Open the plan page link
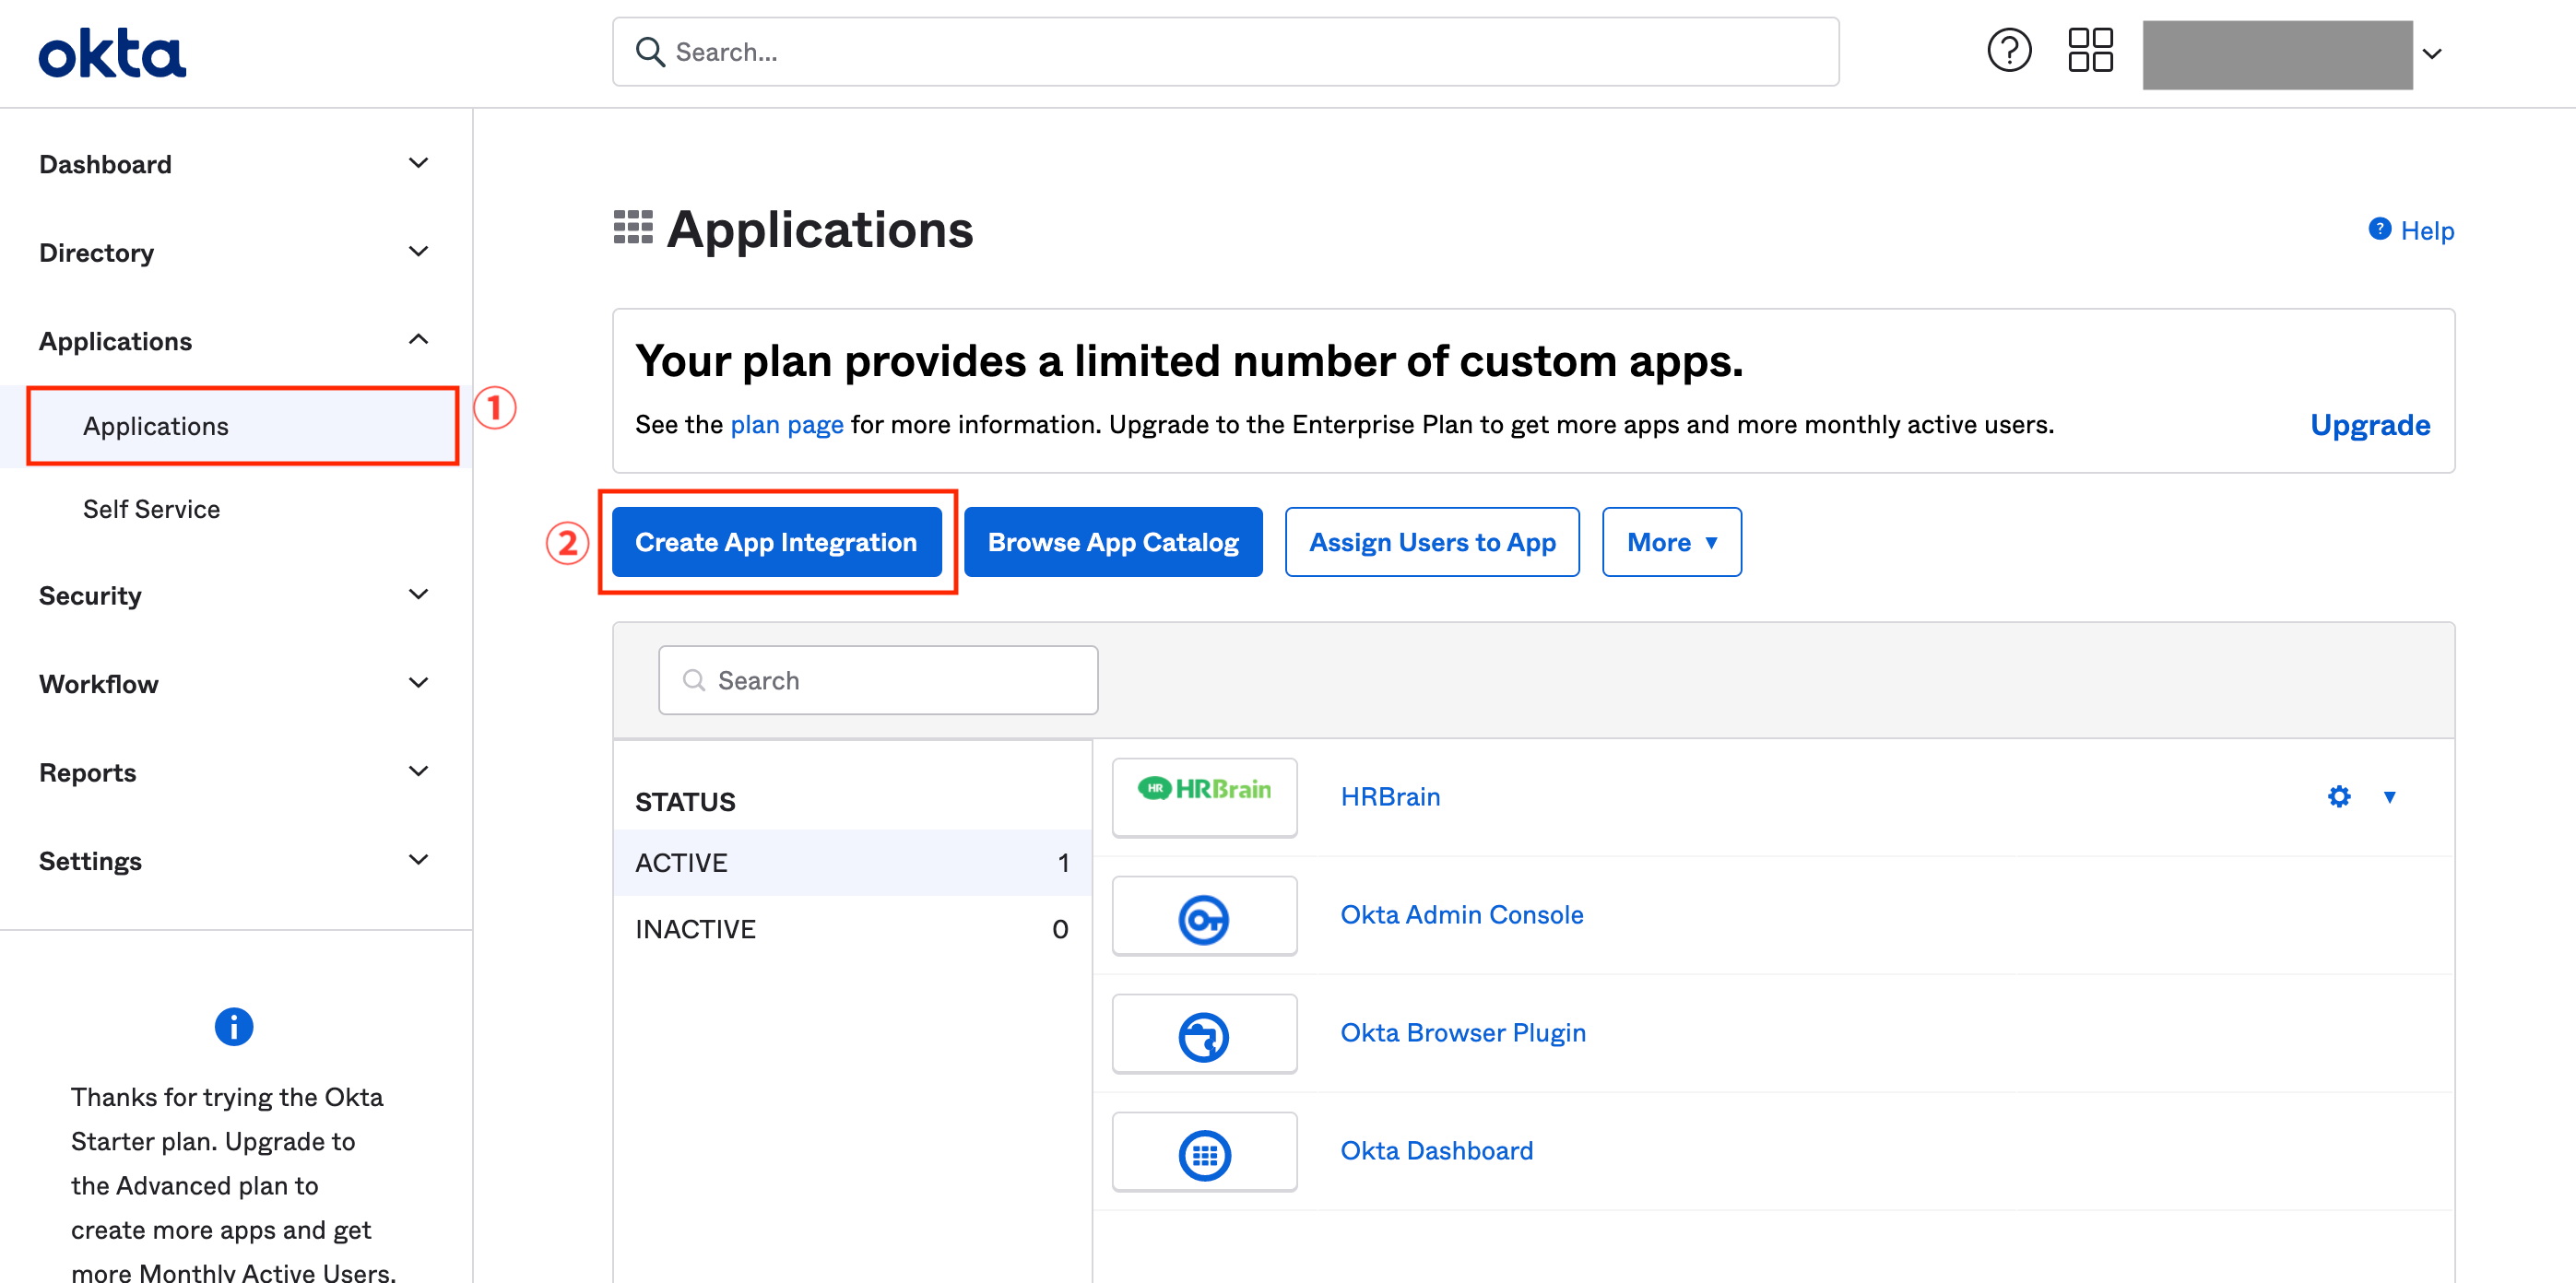 click(787, 424)
